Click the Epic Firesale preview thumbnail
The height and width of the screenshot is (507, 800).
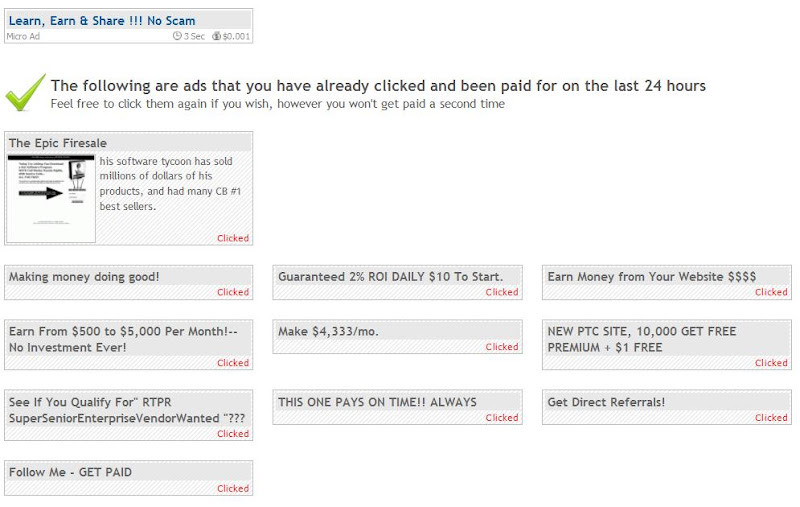pos(51,197)
